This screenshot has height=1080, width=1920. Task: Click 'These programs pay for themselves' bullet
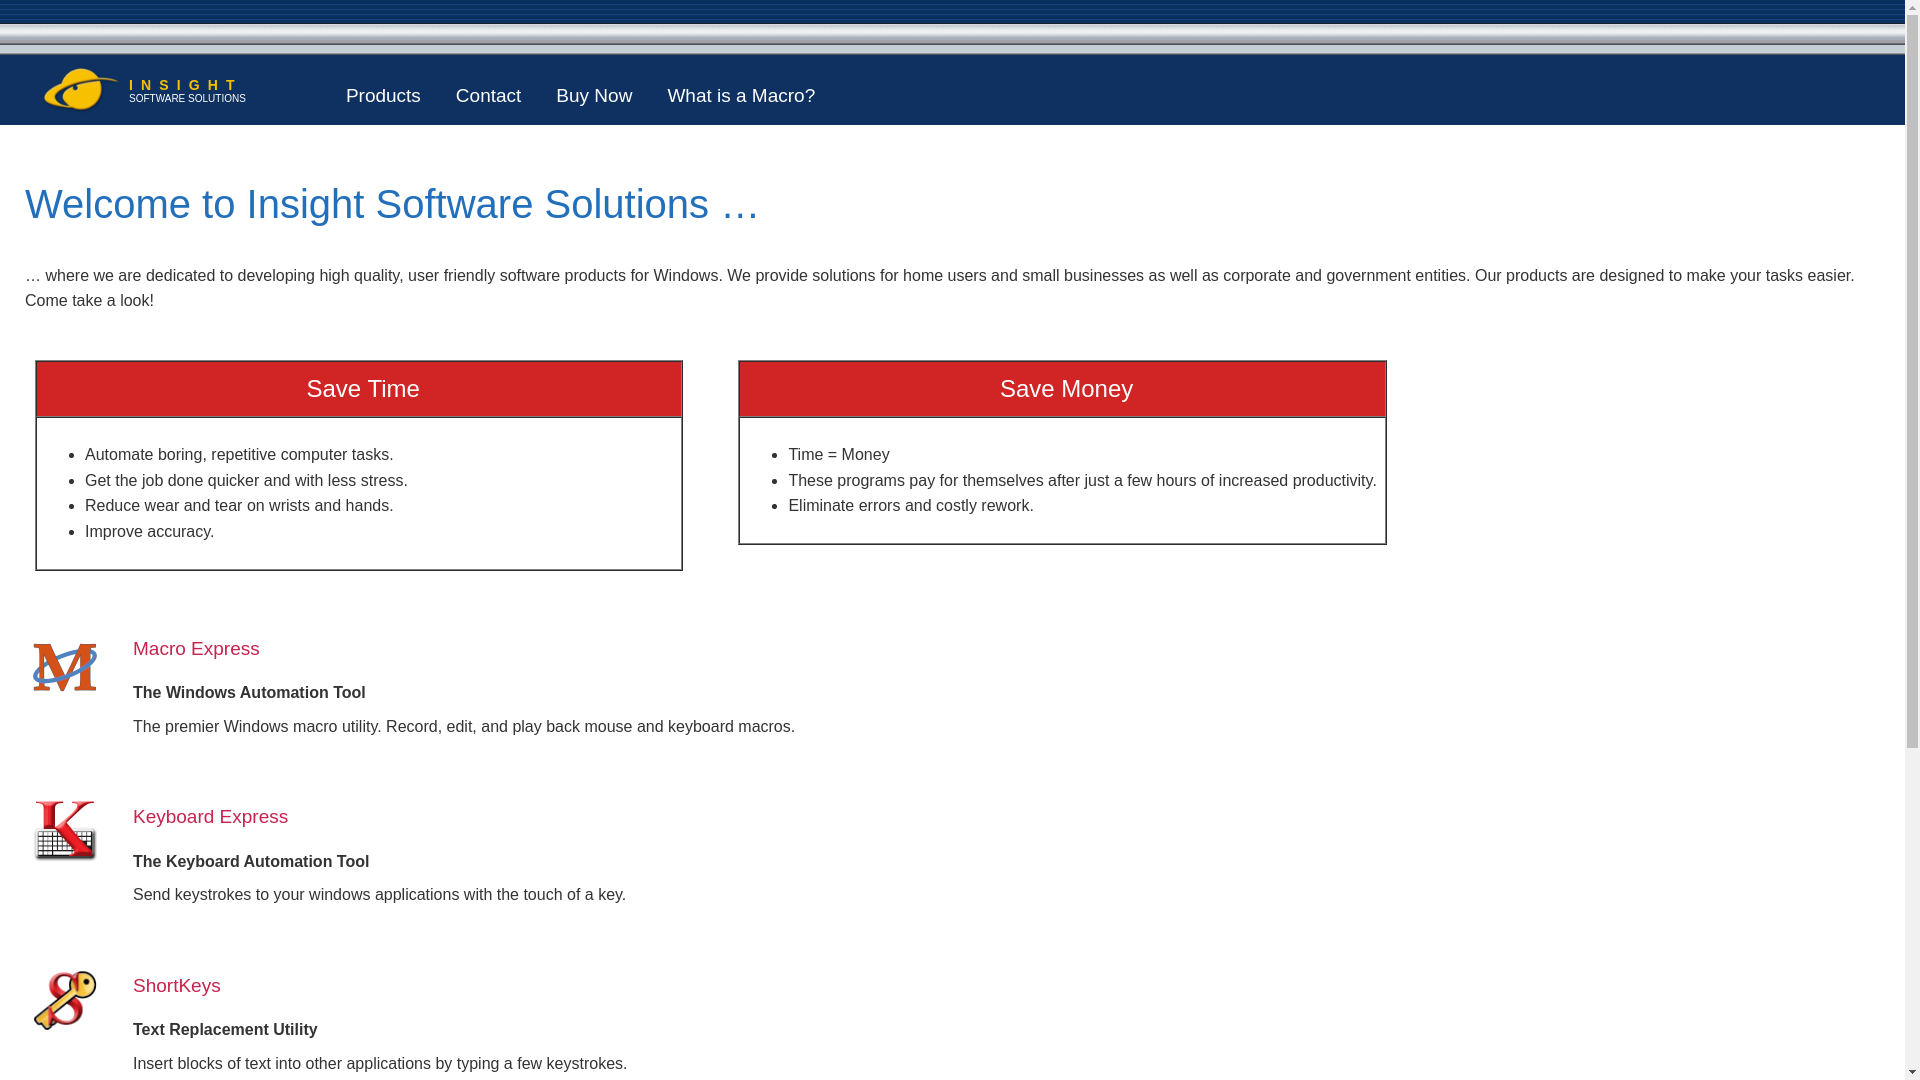1082,480
